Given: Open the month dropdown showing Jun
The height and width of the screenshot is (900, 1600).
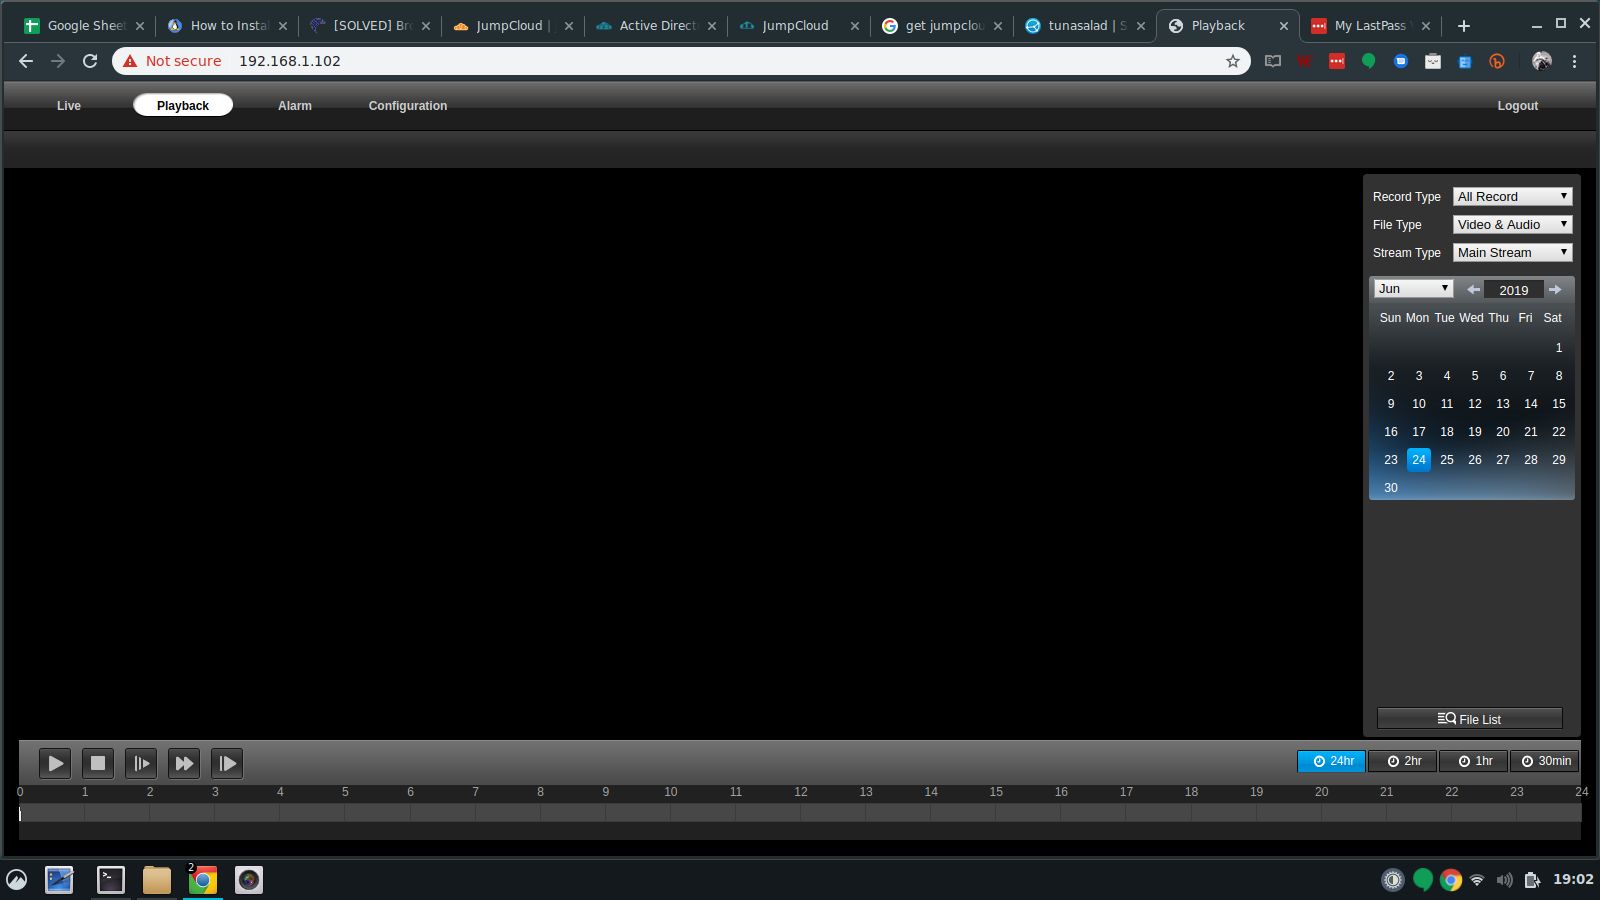Looking at the screenshot, I should pyautogui.click(x=1413, y=289).
